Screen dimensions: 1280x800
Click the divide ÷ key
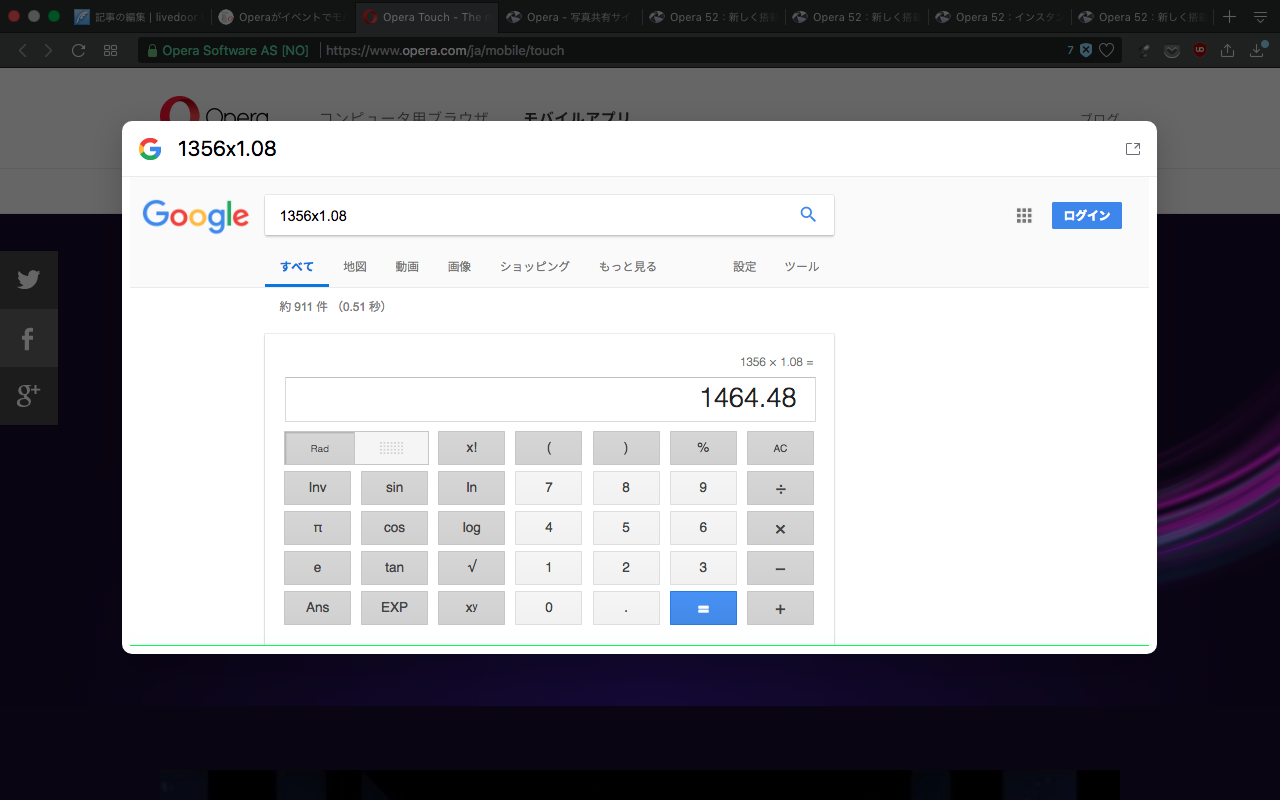780,488
